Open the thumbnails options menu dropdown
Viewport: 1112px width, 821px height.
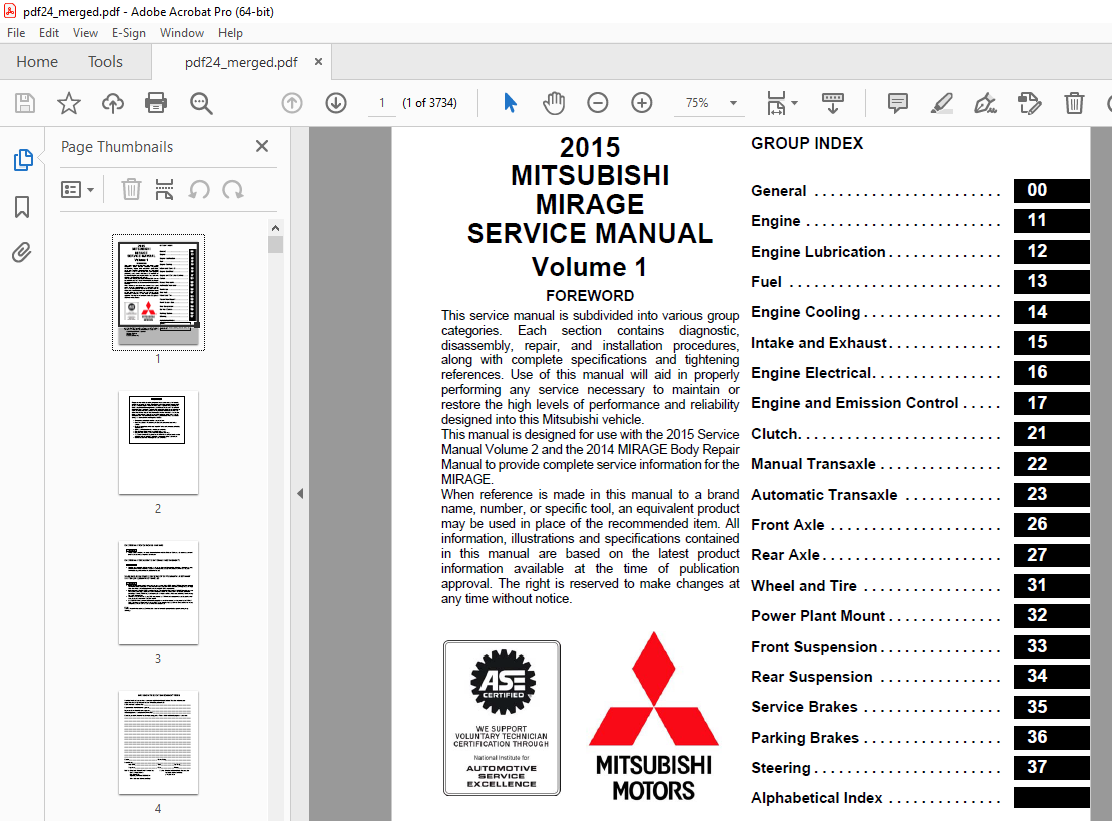[77, 190]
